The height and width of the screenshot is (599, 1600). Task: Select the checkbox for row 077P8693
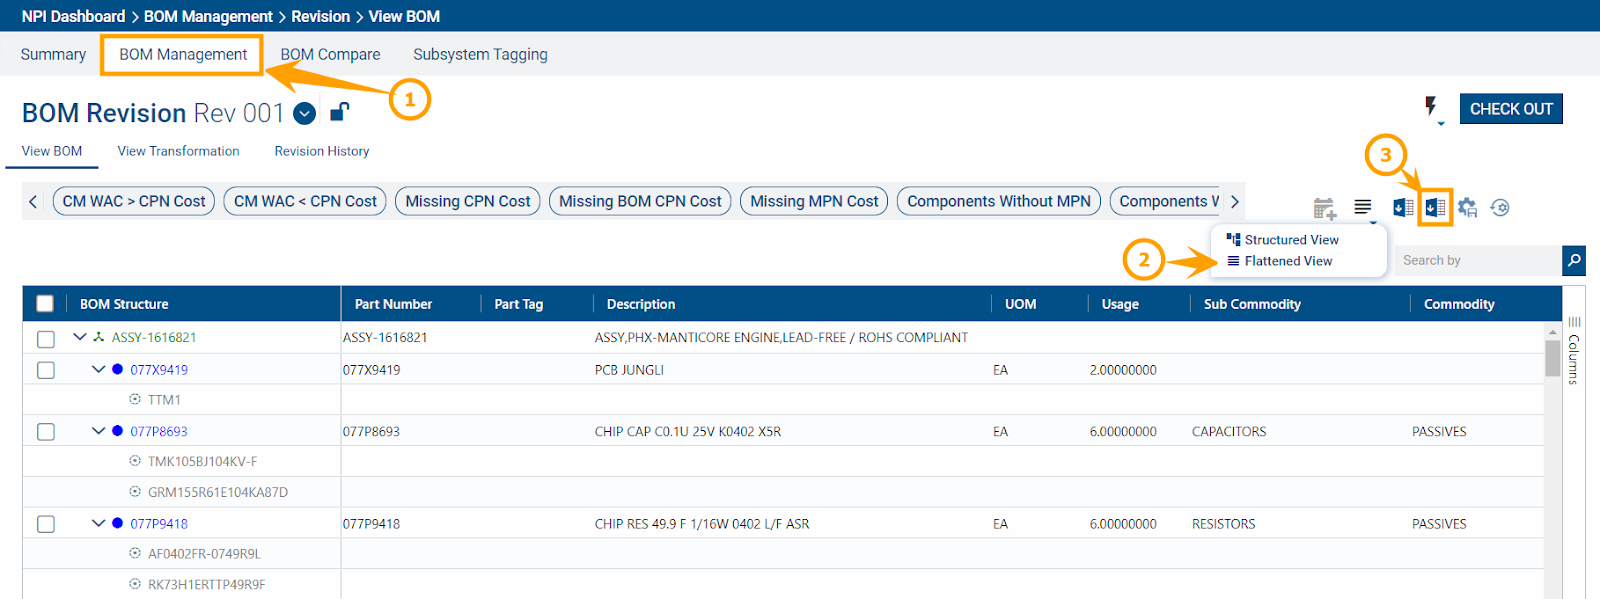[x=46, y=432]
